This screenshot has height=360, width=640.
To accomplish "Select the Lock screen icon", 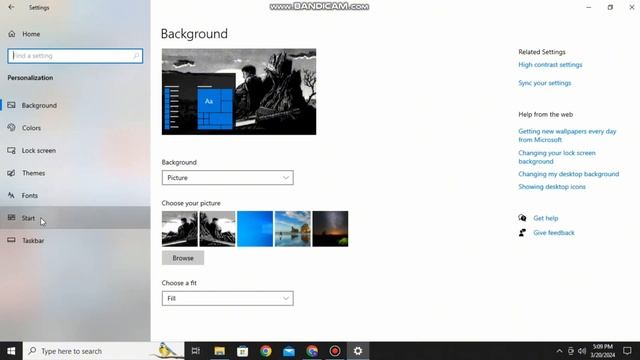I will point(11,150).
